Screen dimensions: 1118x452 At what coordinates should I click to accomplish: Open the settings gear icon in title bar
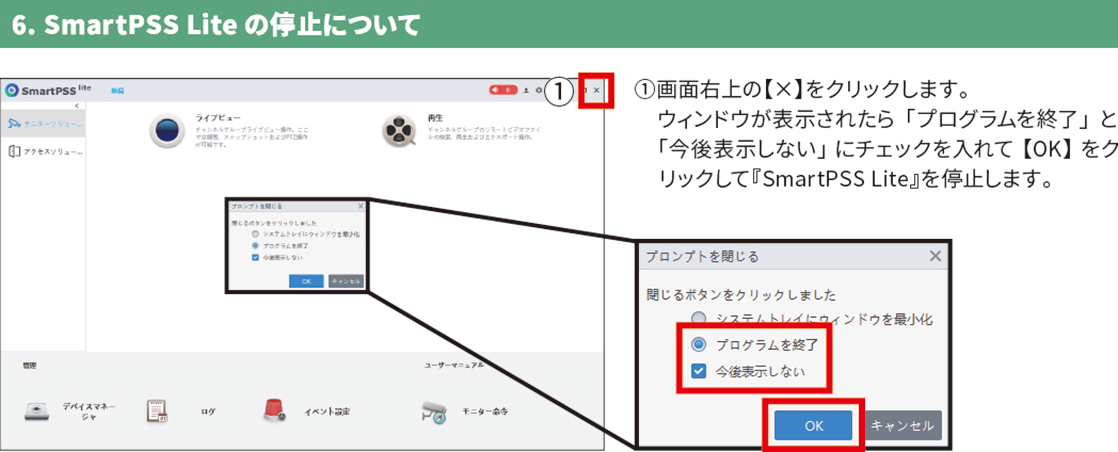[538, 91]
